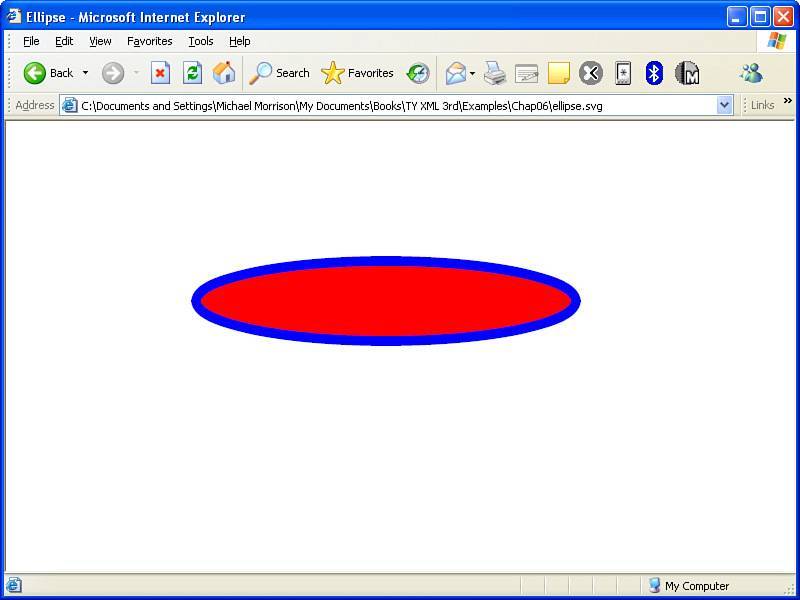This screenshot has width=800, height=600.
Task: Click the Windows flag throbber logo
Action: (777, 41)
